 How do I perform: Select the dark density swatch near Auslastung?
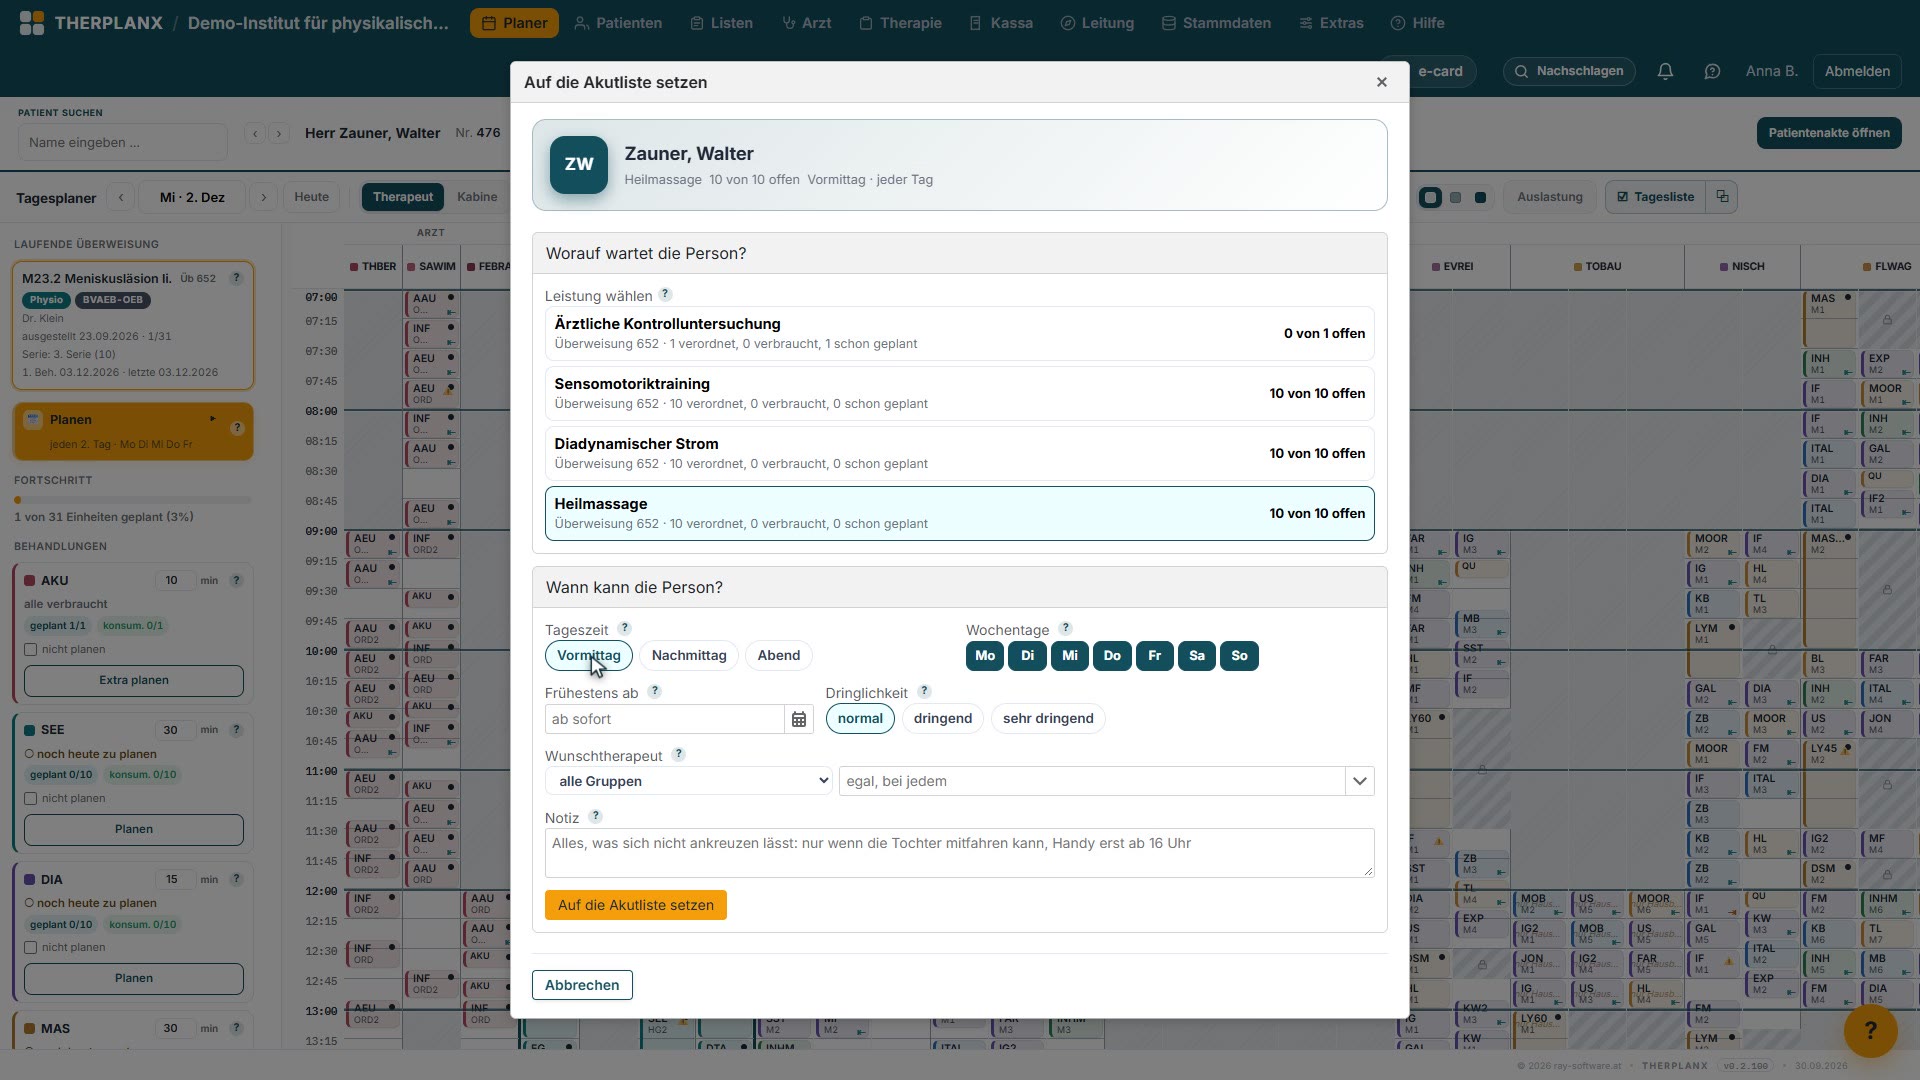click(x=1481, y=198)
